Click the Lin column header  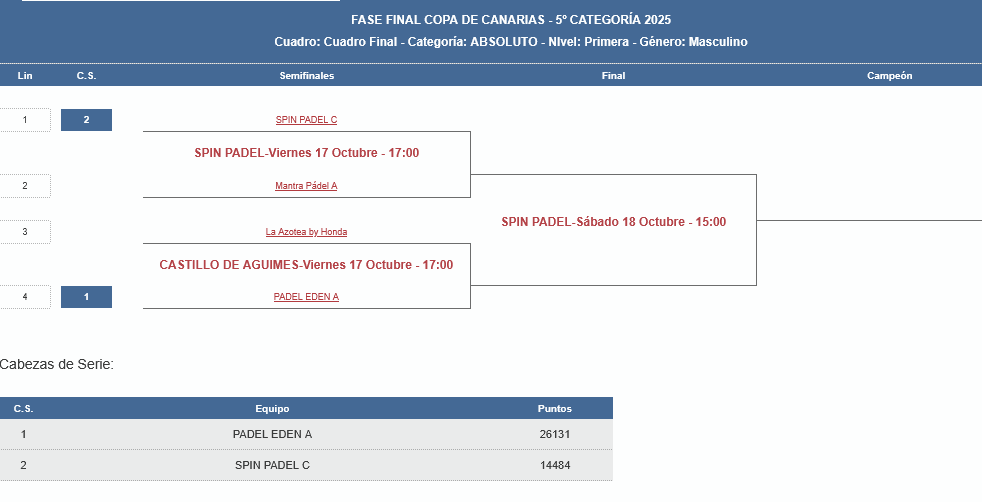click(x=25, y=76)
